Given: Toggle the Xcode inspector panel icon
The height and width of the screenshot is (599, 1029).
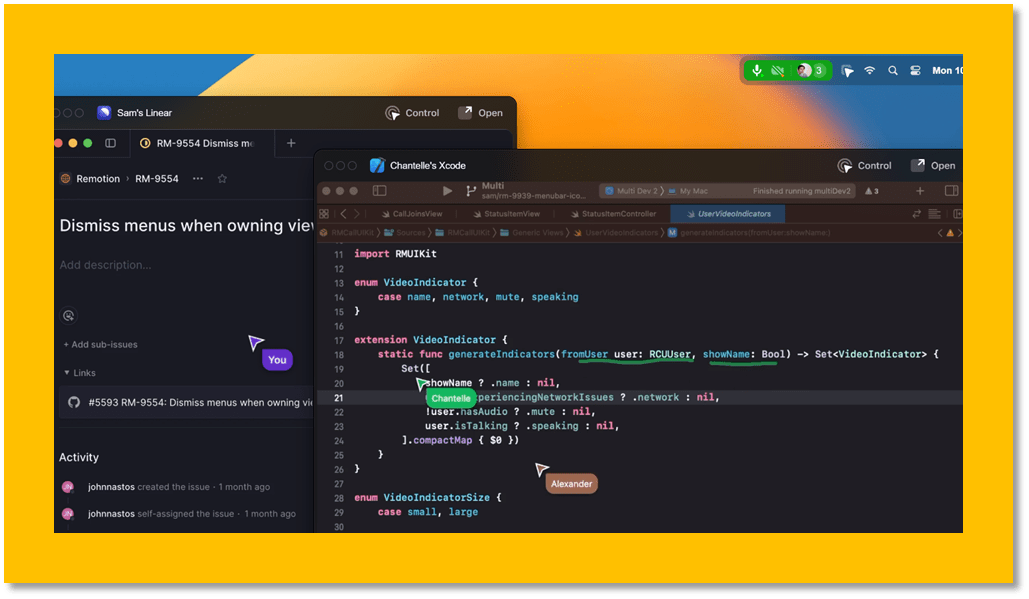Looking at the screenshot, I should coord(951,191).
